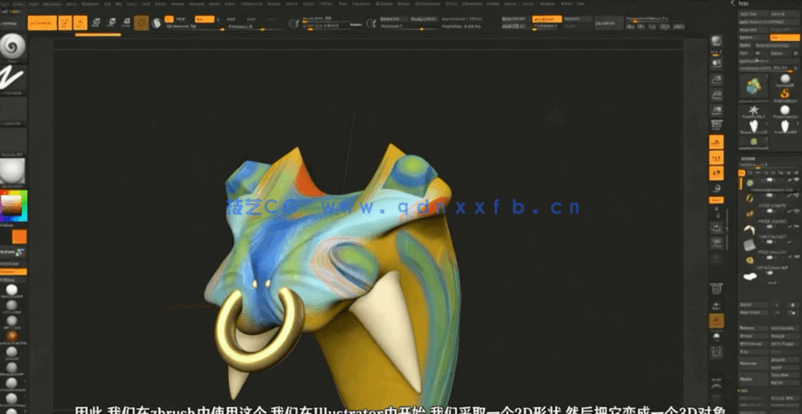The width and height of the screenshot is (802, 414).
Task: Collapse the Tool palette title
Action: point(744,3)
